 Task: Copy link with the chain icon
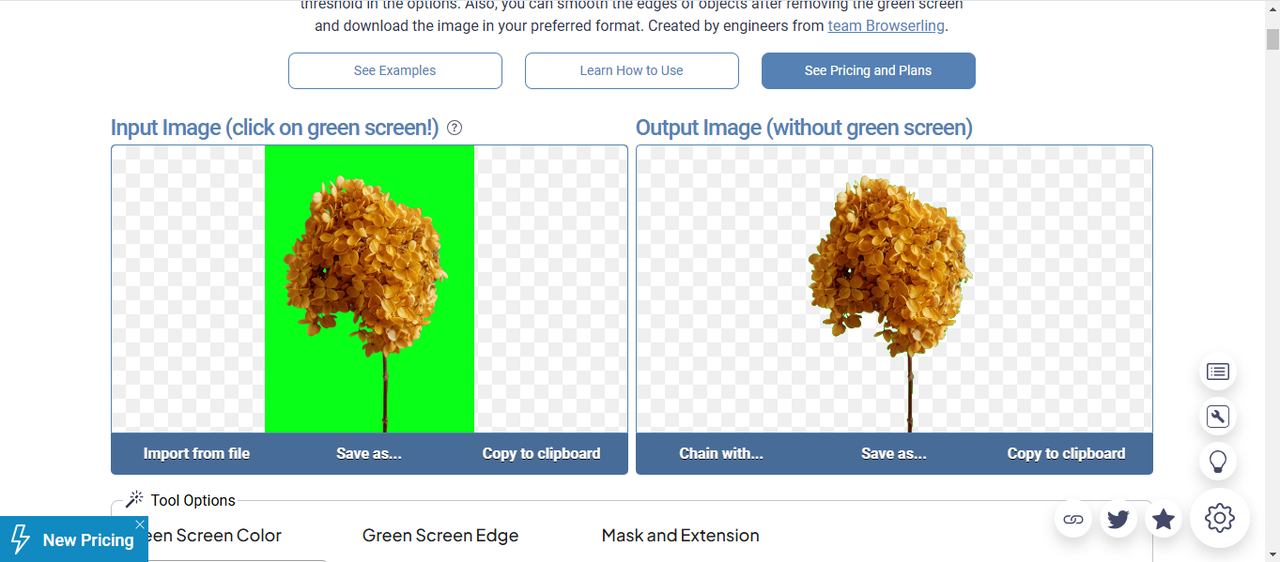(x=1073, y=519)
